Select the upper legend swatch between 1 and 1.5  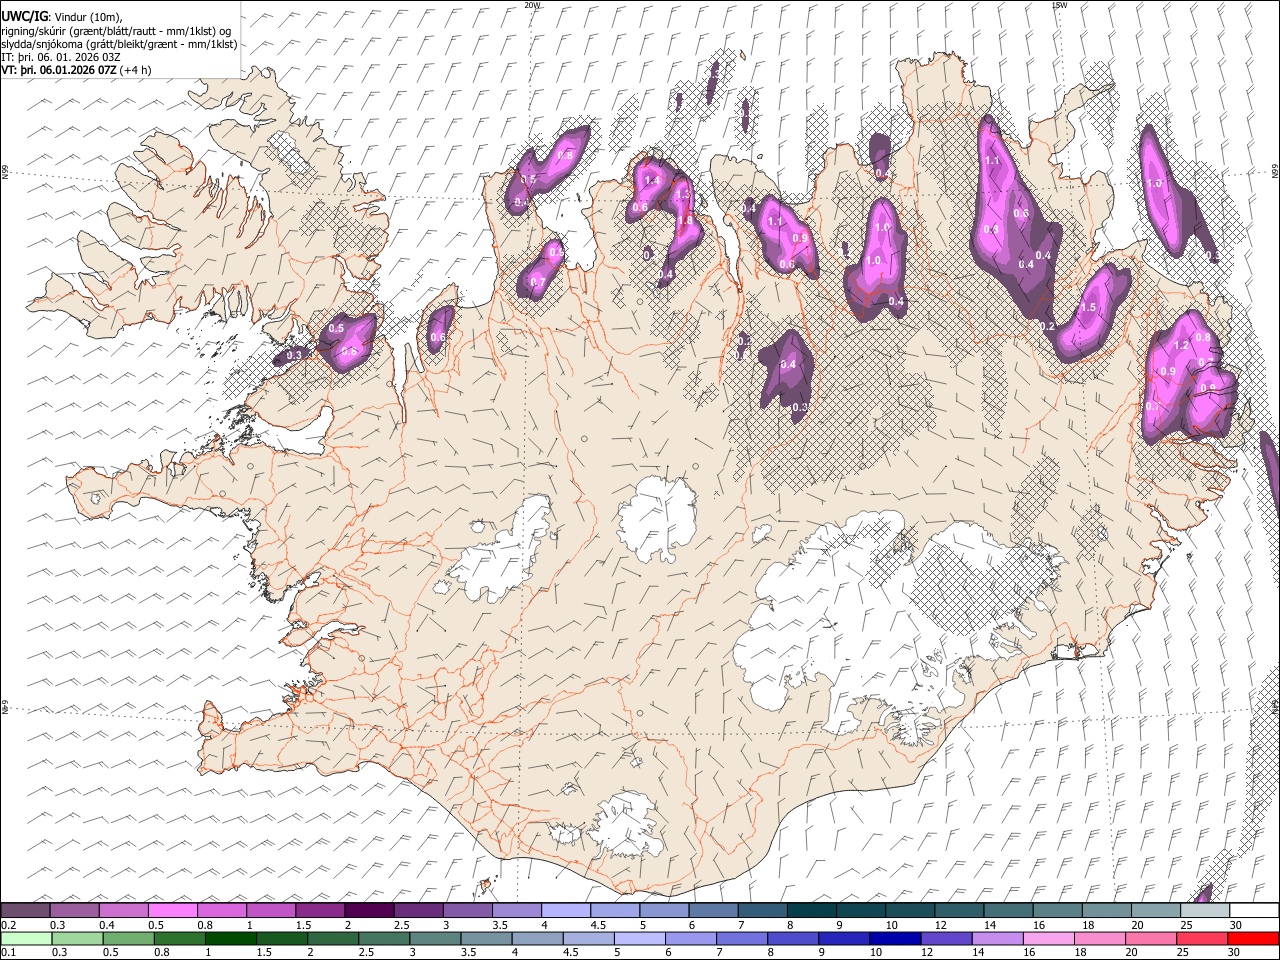(271, 910)
